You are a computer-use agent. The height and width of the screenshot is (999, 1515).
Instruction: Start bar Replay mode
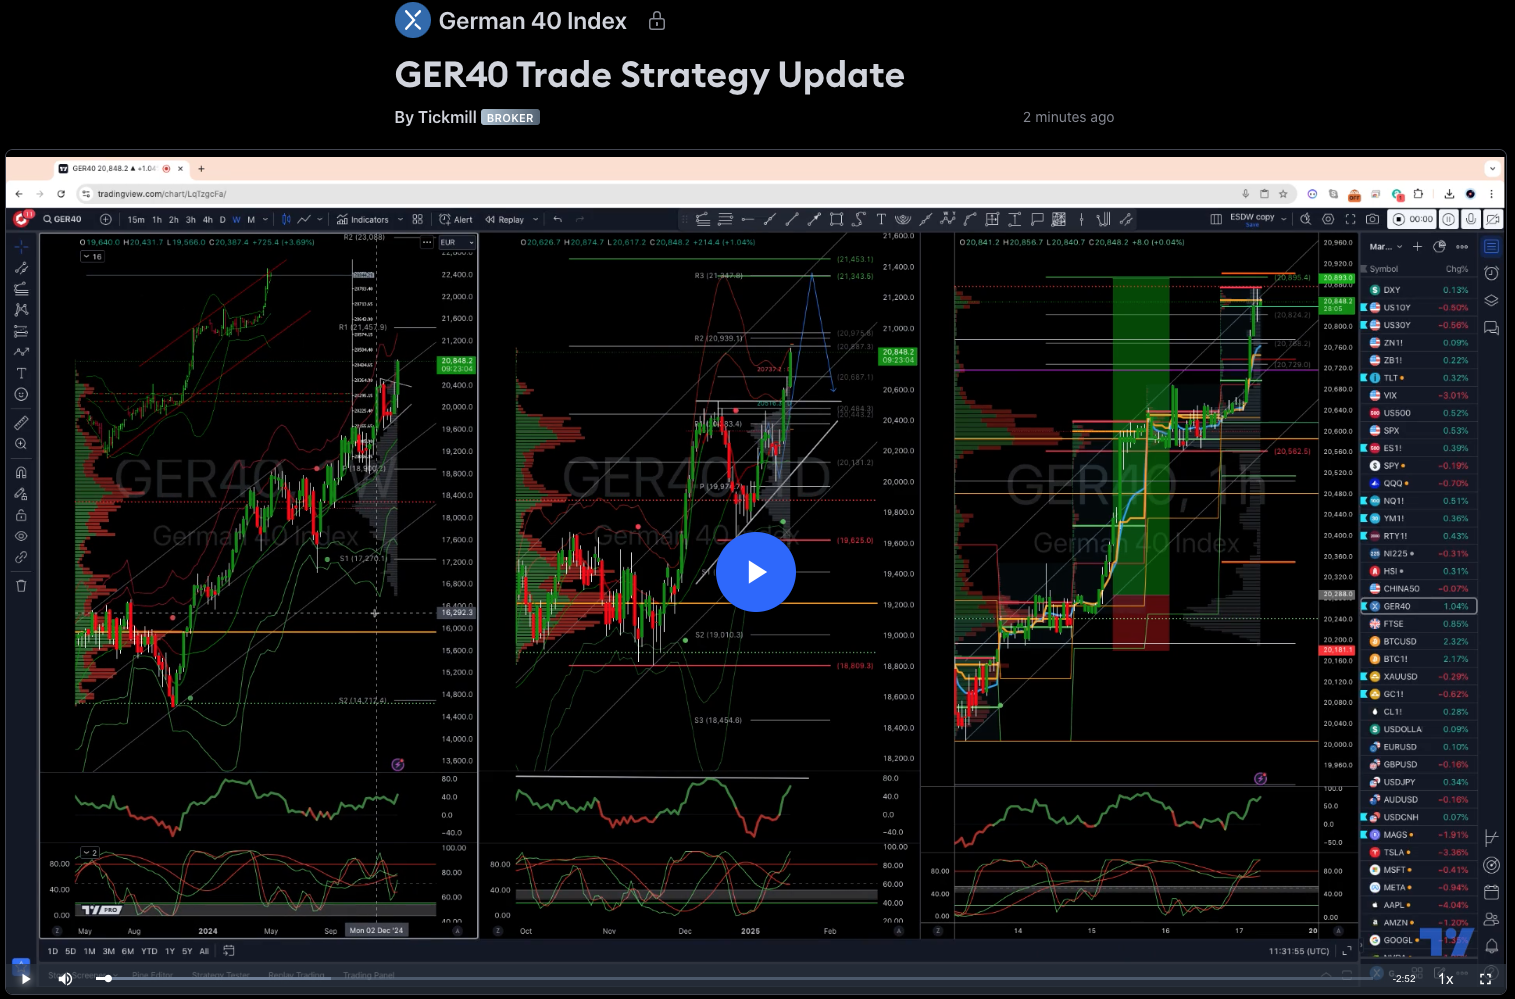505,219
